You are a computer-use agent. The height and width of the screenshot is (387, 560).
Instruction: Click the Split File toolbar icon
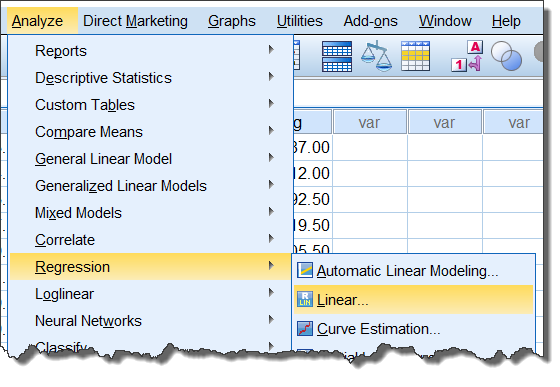coord(336,56)
